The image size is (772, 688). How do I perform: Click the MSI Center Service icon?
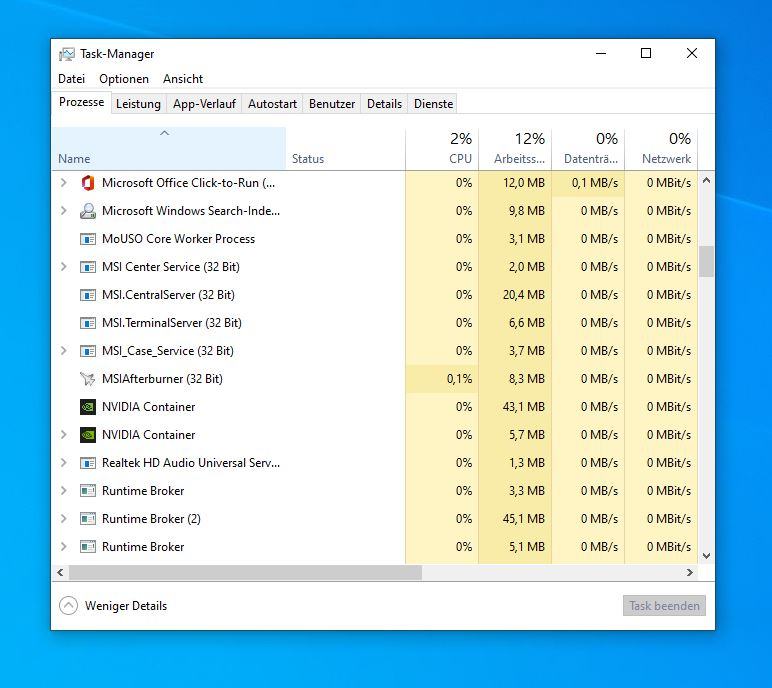tap(88, 267)
